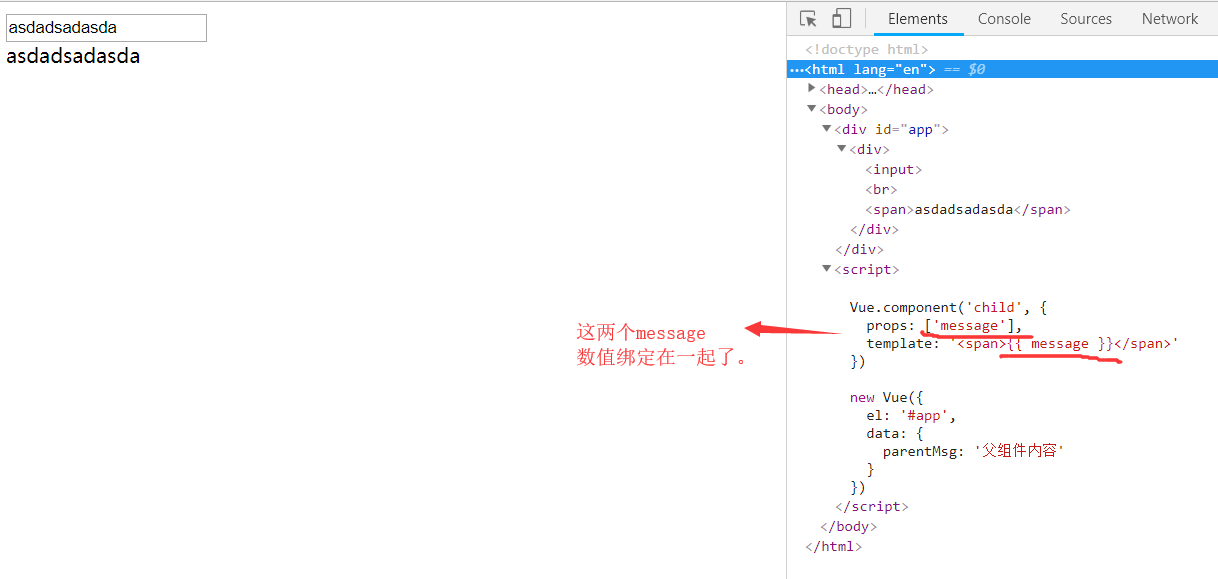Click the doctype html line
The width and height of the screenshot is (1218, 579).
click(867, 49)
